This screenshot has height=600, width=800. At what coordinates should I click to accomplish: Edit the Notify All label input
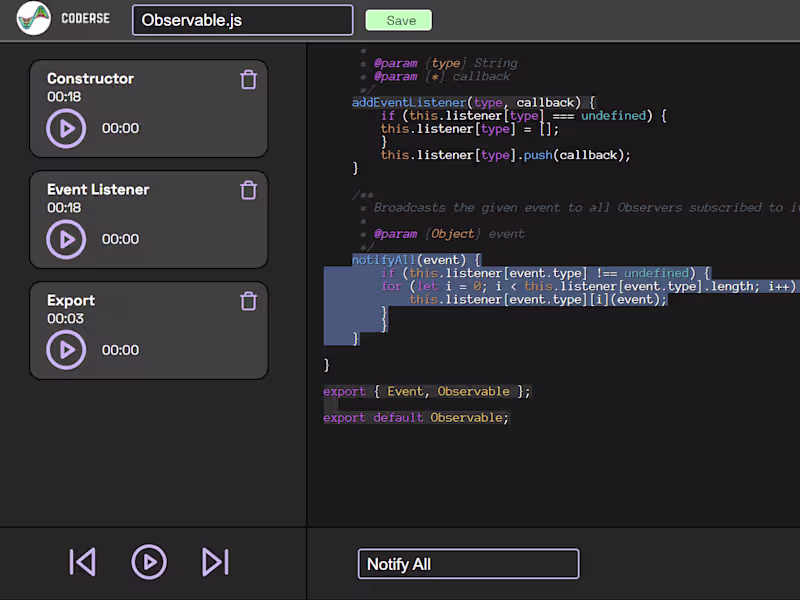(x=468, y=564)
